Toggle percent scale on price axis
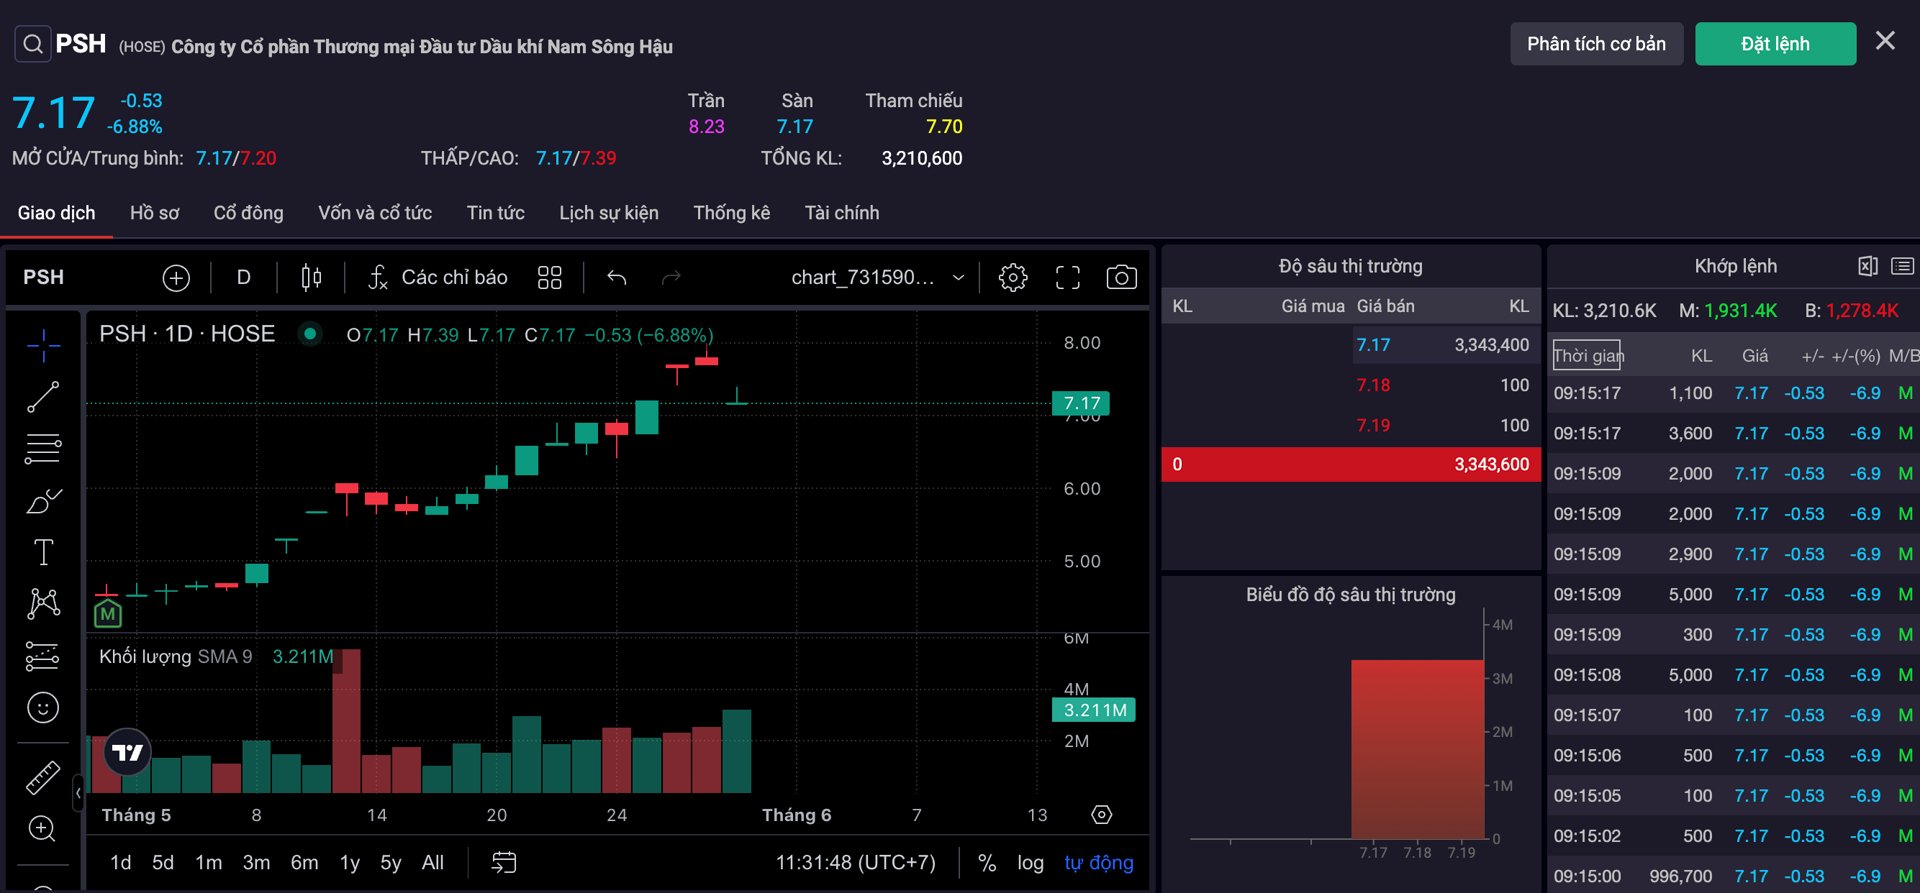Viewport: 1920px width, 893px height. (986, 863)
